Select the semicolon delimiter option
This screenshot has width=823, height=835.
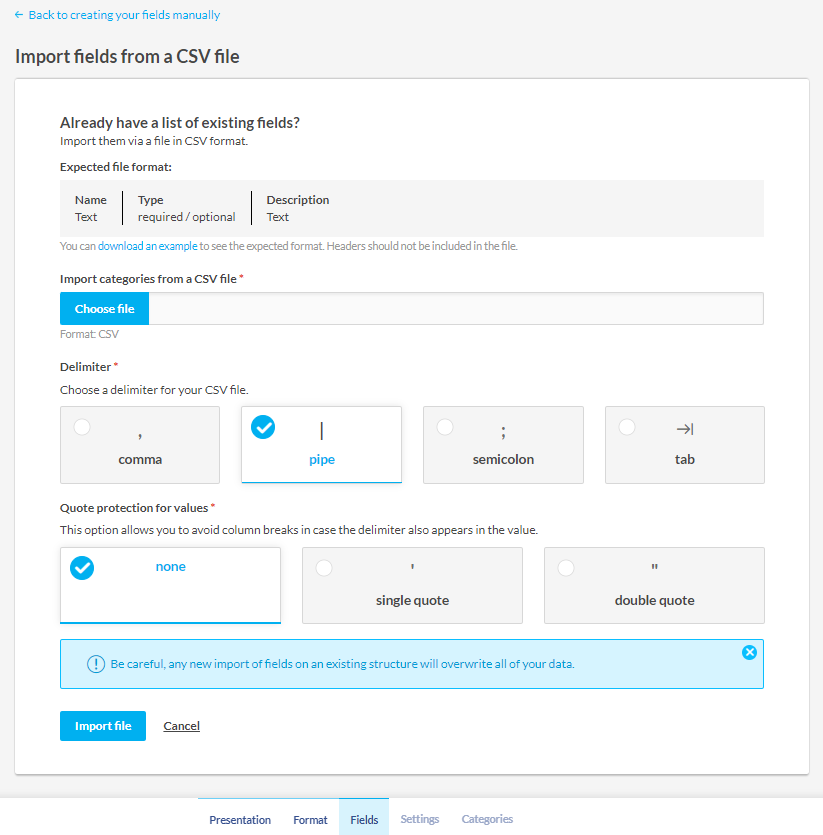pos(503,445)
